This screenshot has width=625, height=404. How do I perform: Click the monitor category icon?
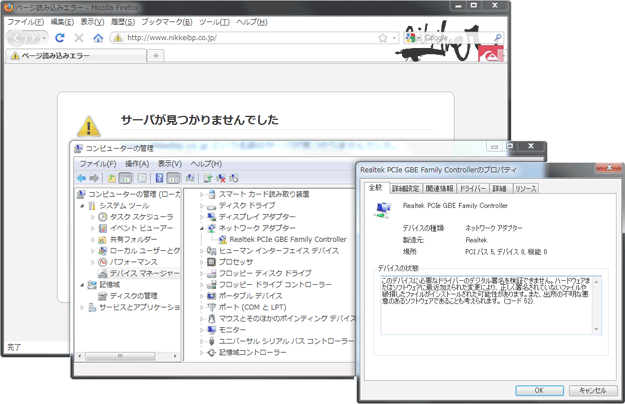click(212, 329)
